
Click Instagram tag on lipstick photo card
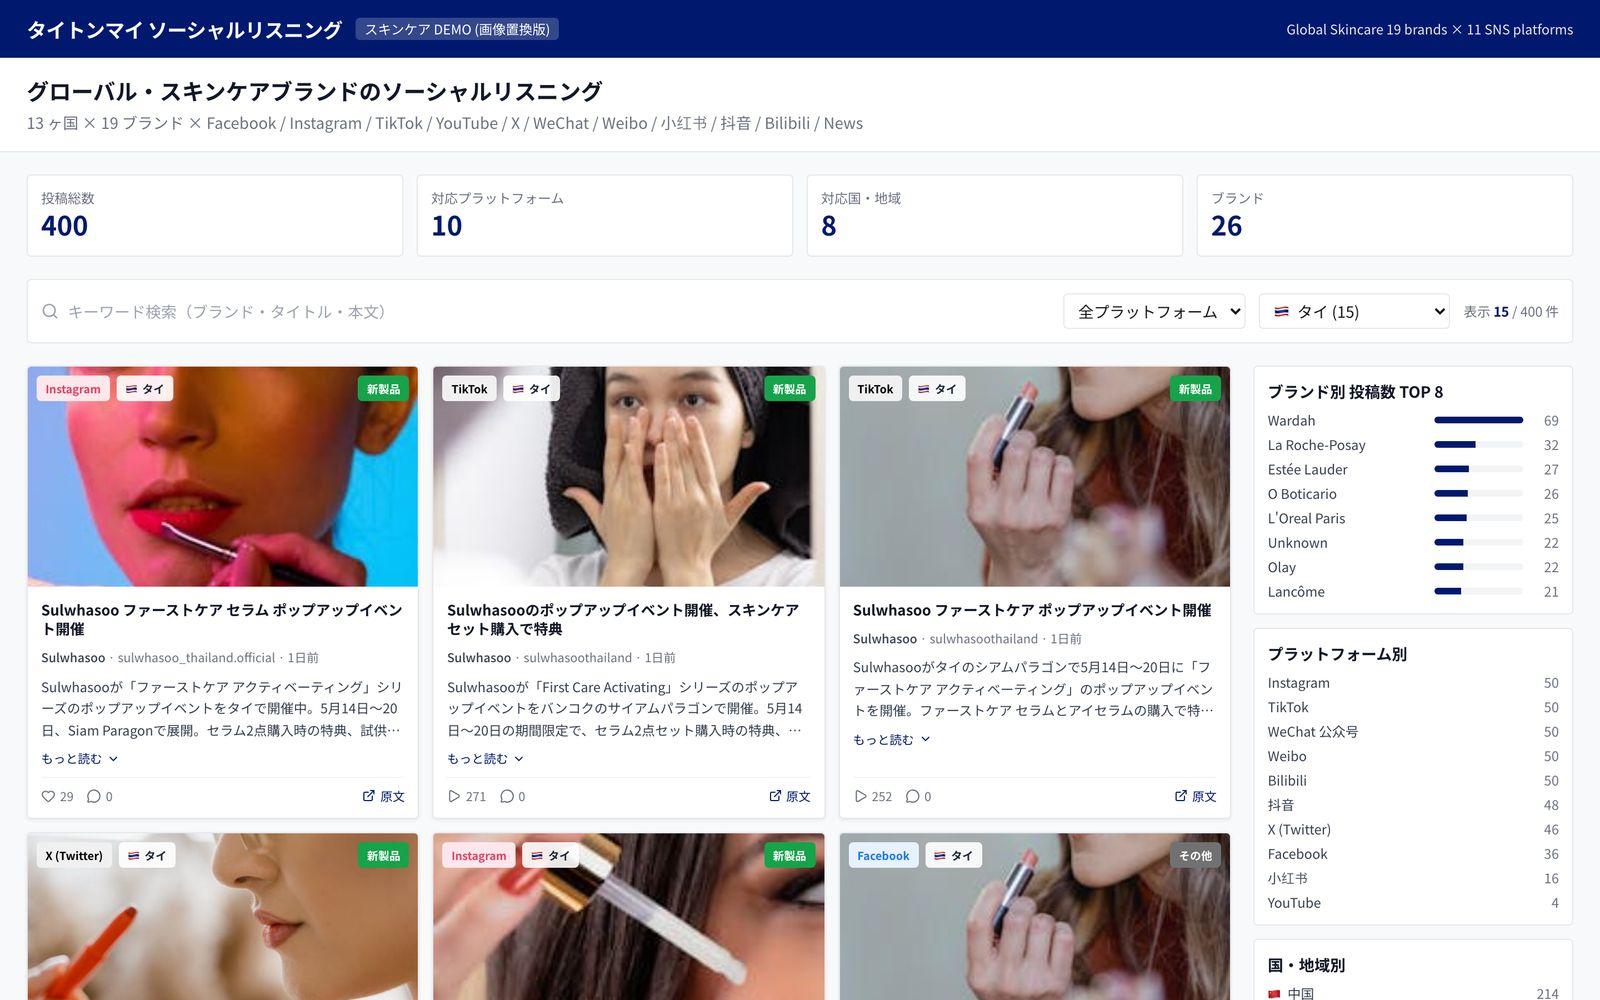(x=73, y=389)
